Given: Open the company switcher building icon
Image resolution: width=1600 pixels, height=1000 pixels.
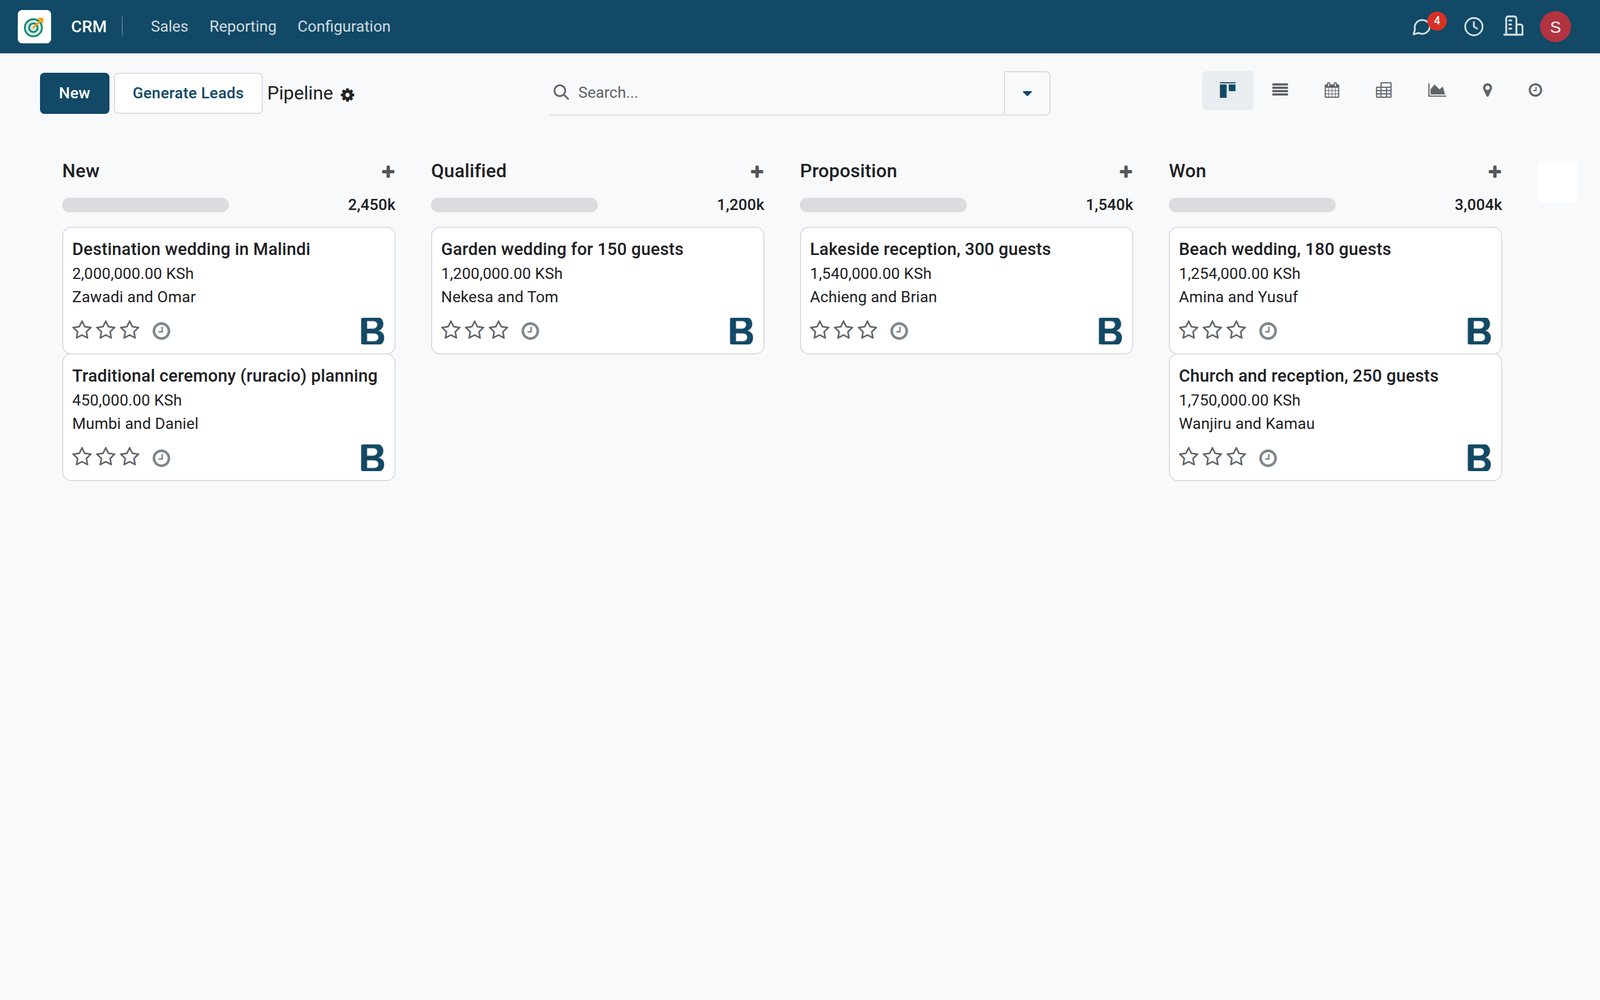Looking at the screenshot, I should click(x=1514, y=27).
